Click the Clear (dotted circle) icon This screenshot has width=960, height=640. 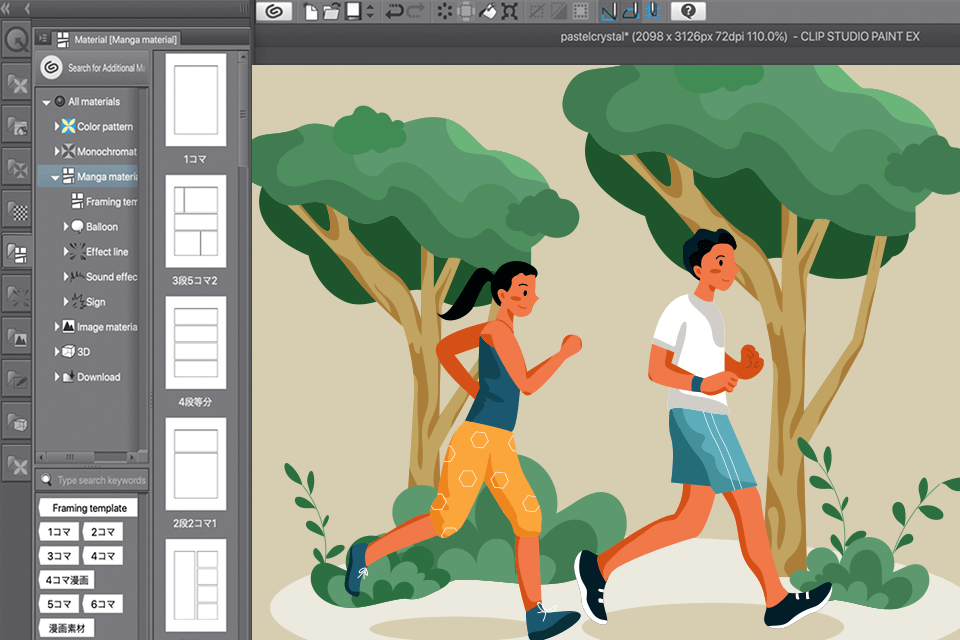[445, 12]
